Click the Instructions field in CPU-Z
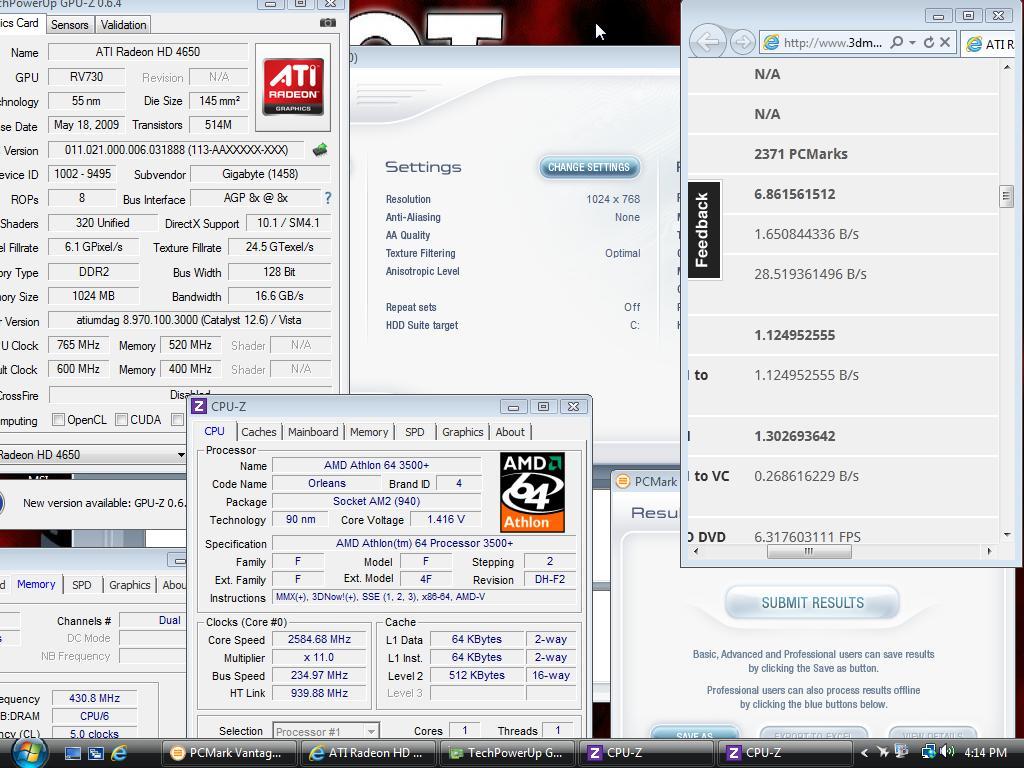Image resolution: width=1024 pixels, height=768 pixels. [424, 597]
